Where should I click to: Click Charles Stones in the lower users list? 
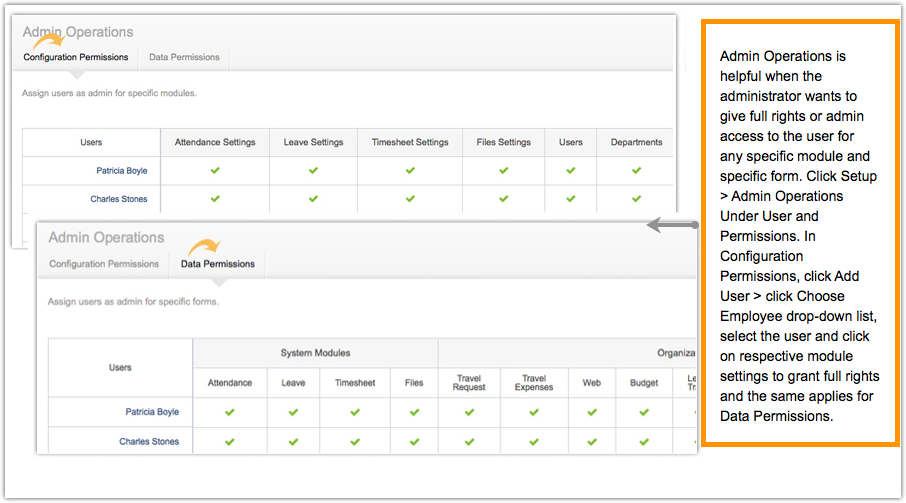click(149, 441)
